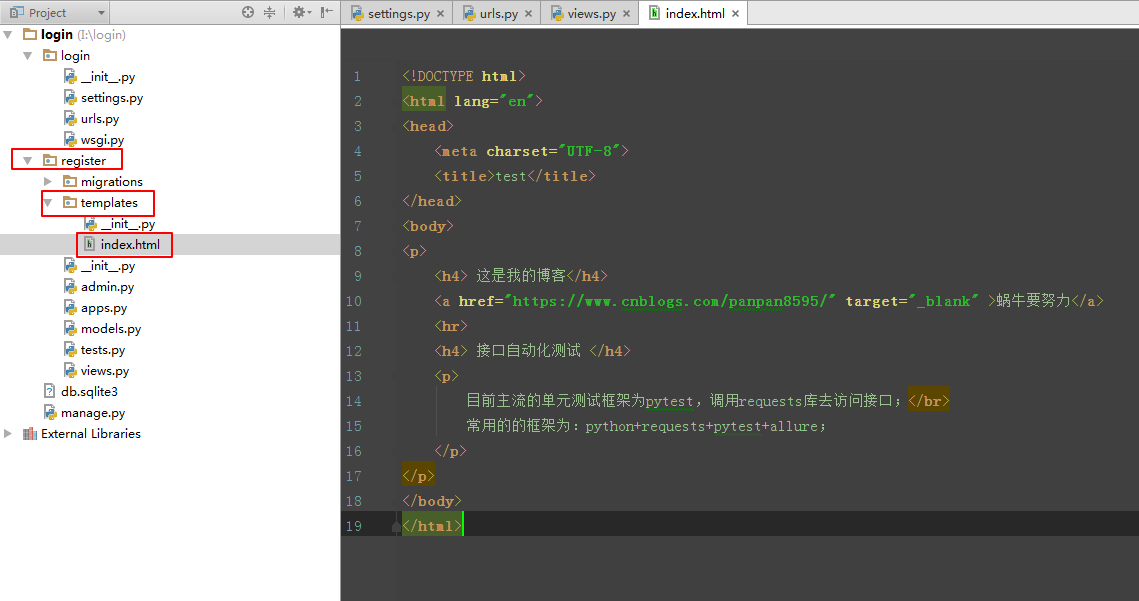Switch to the settings.py tab
The height and width of the screenshot is (601, 1139).
[398, 14]
